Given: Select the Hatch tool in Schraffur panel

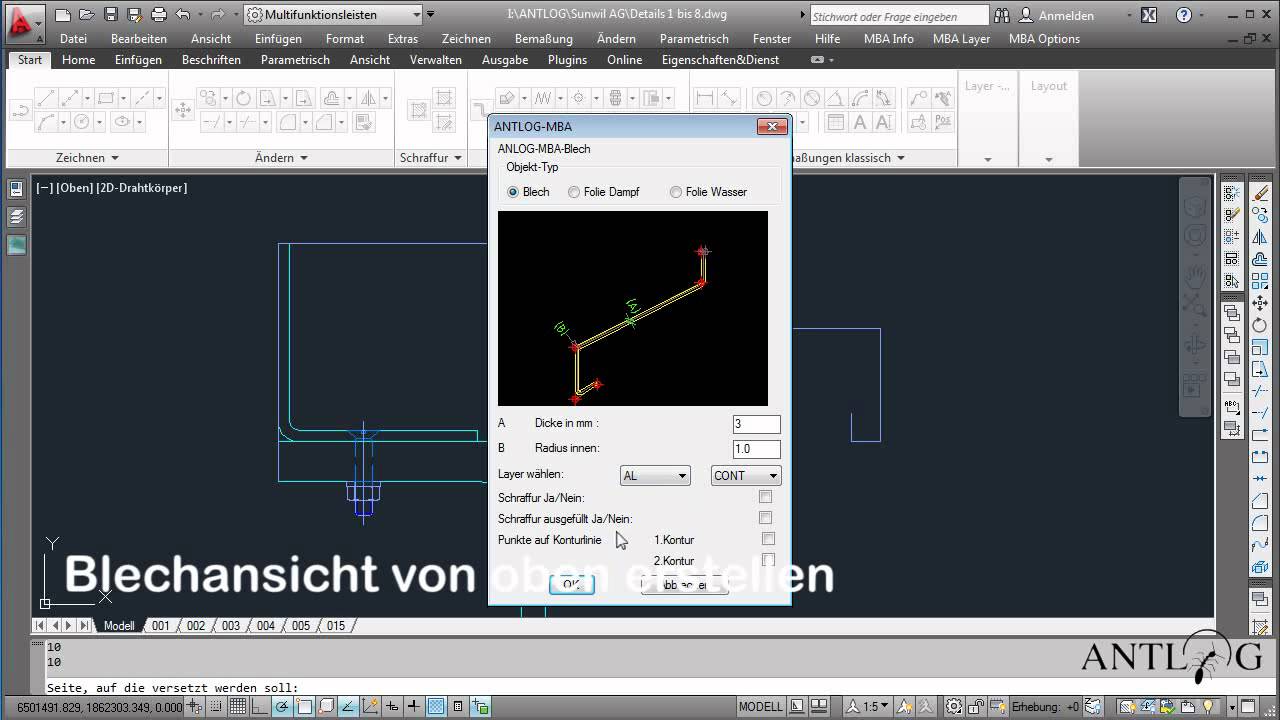Looking at the screenshot, I should 419,111.
